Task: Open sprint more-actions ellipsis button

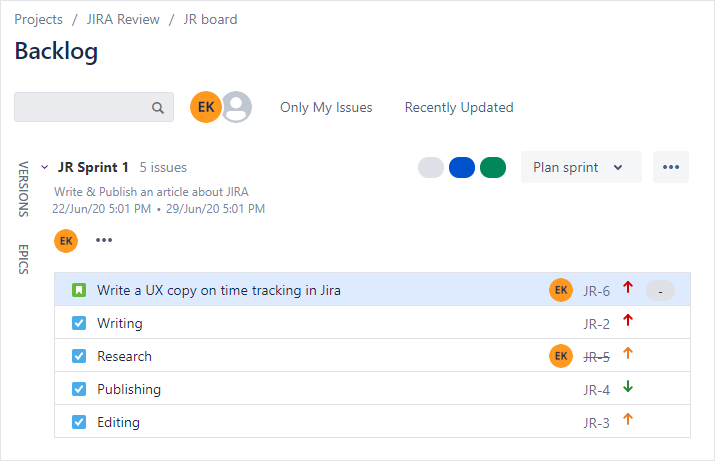Action: pyautogui.click(x=670, y=167)
